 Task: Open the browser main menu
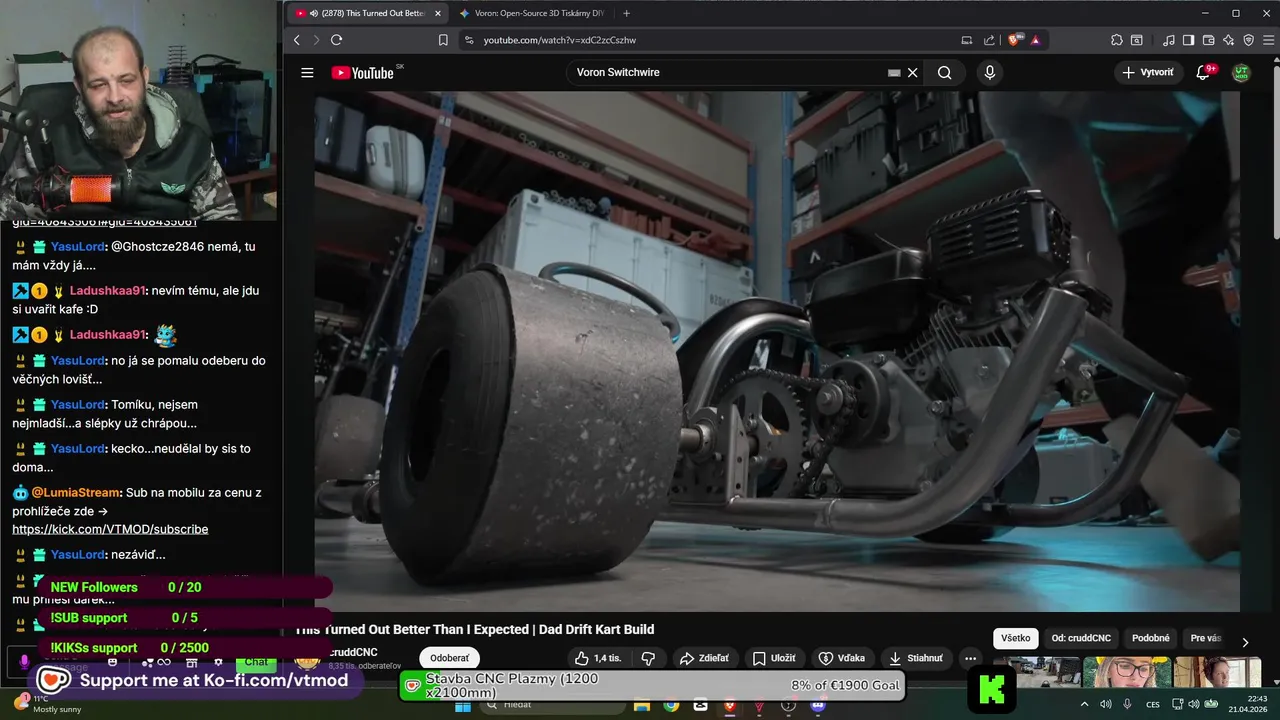click(1268, 40)
